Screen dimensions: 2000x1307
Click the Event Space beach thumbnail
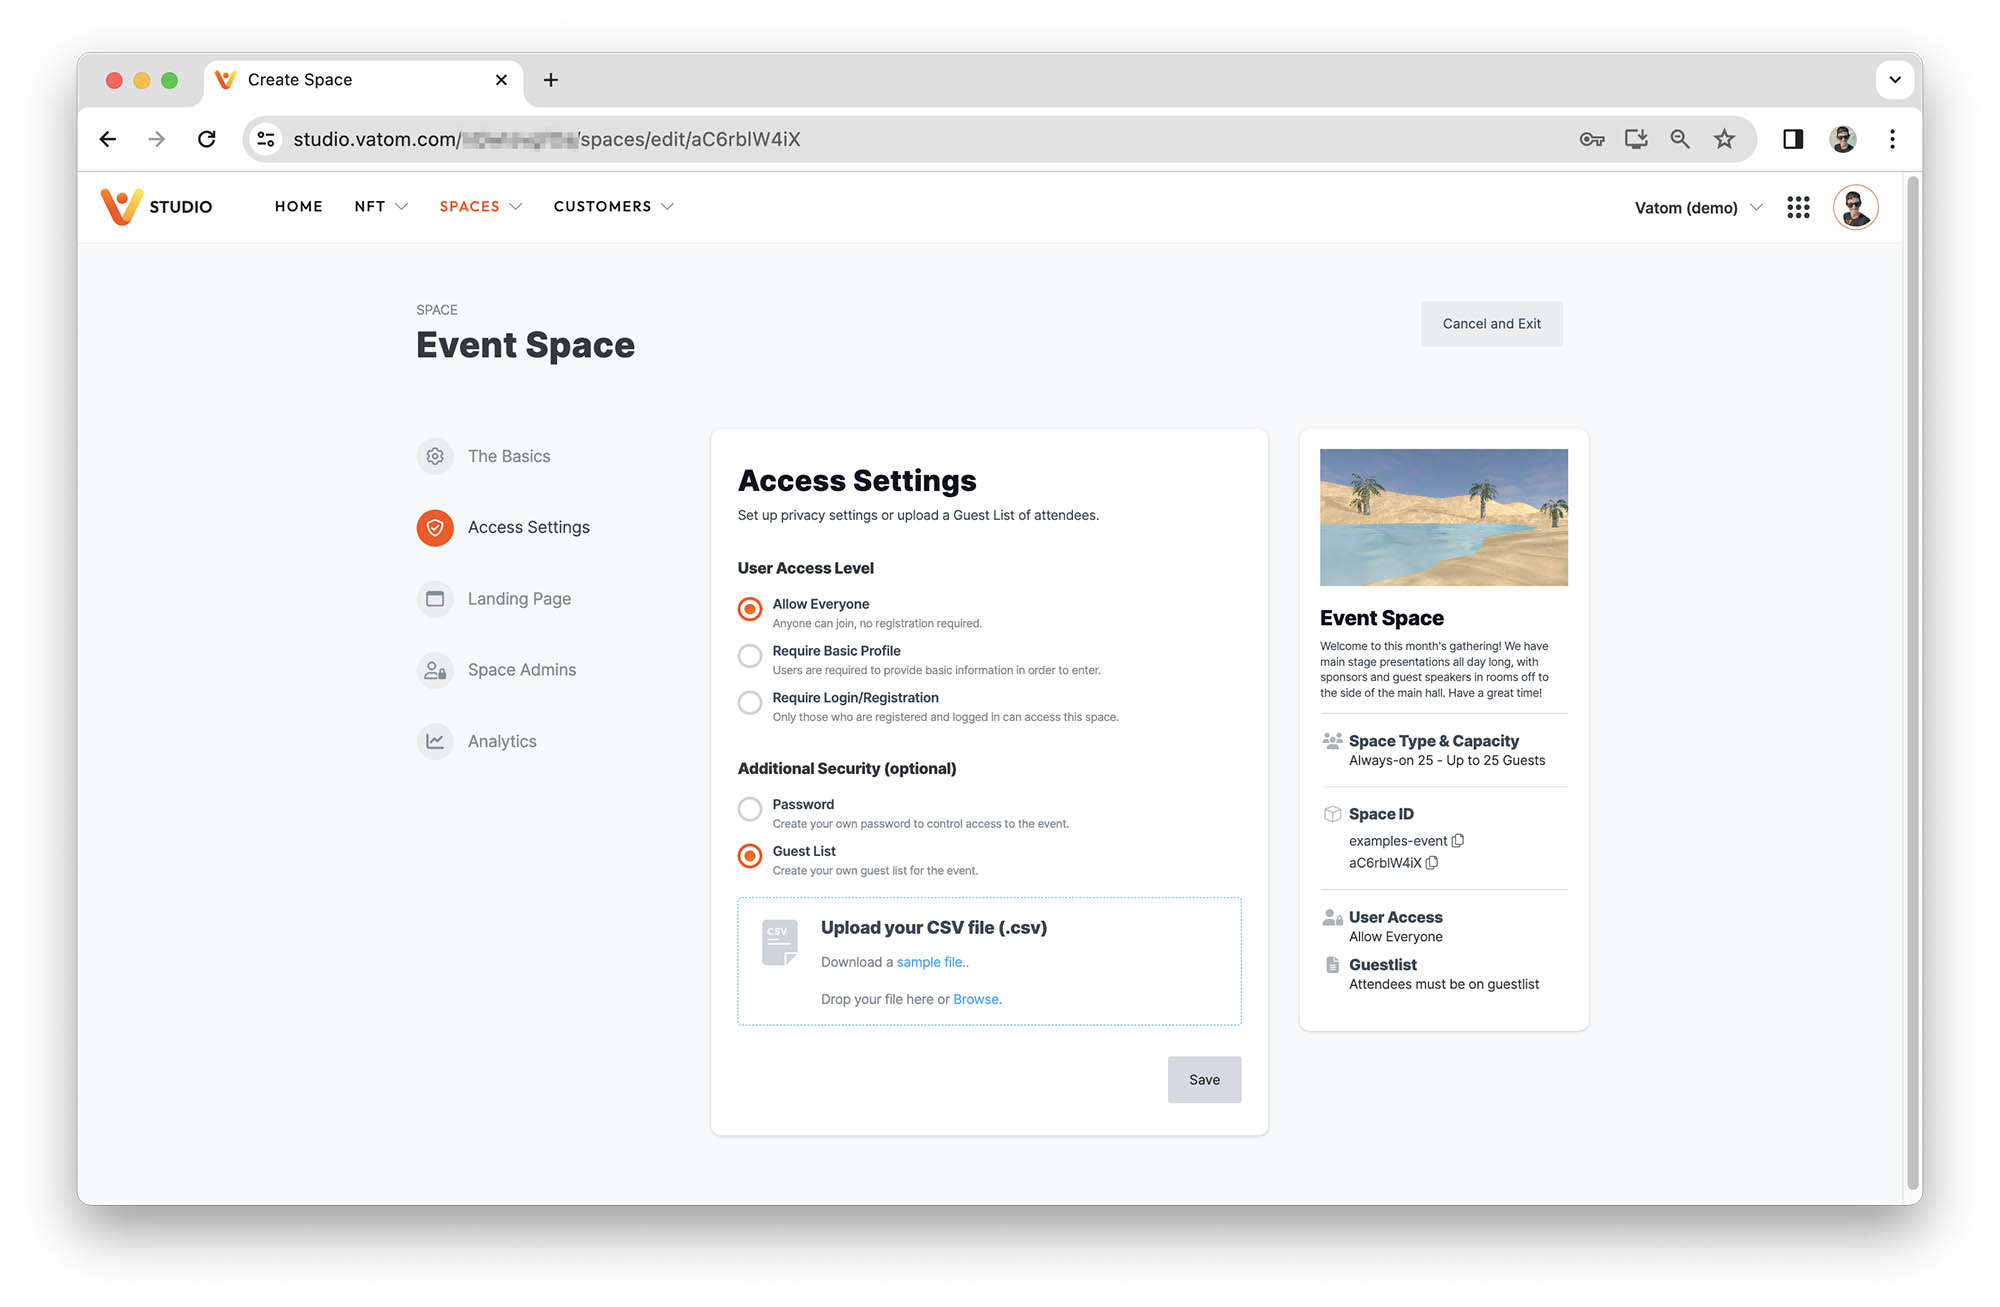(x=1443, y=517)
